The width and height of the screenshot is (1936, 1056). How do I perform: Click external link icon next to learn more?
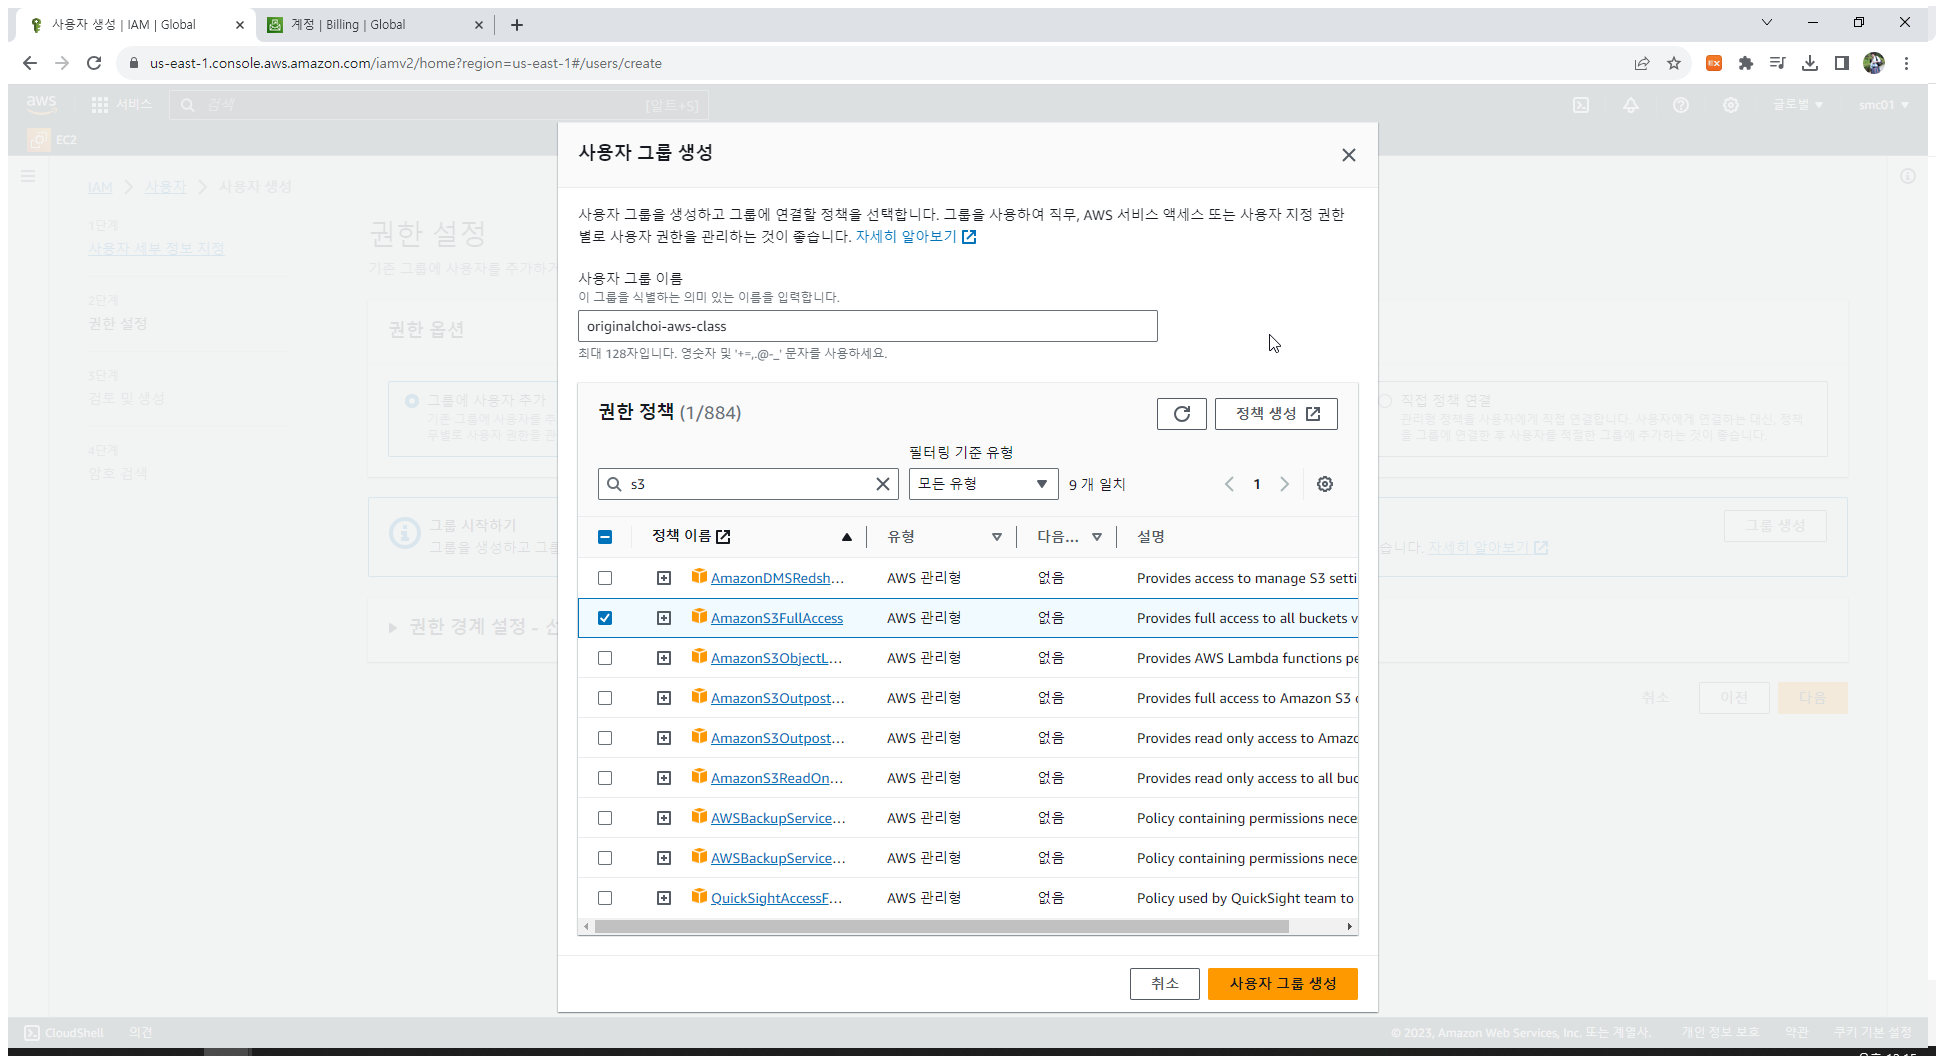coord(969,237)
